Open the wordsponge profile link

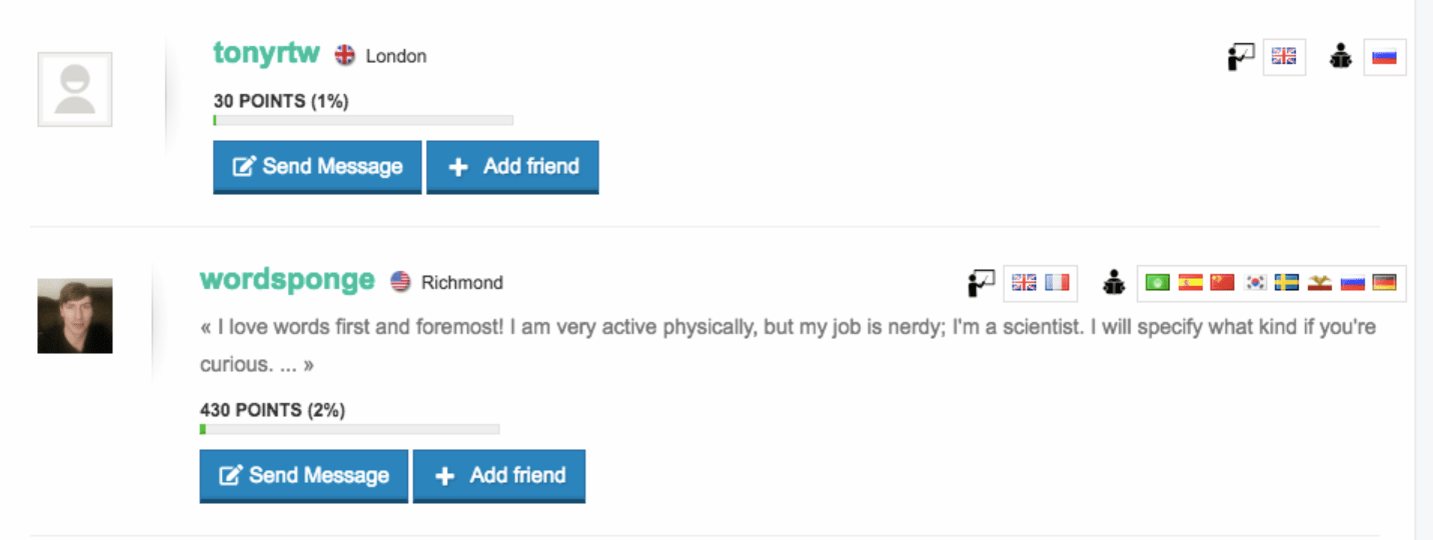[x=287, y=280]
